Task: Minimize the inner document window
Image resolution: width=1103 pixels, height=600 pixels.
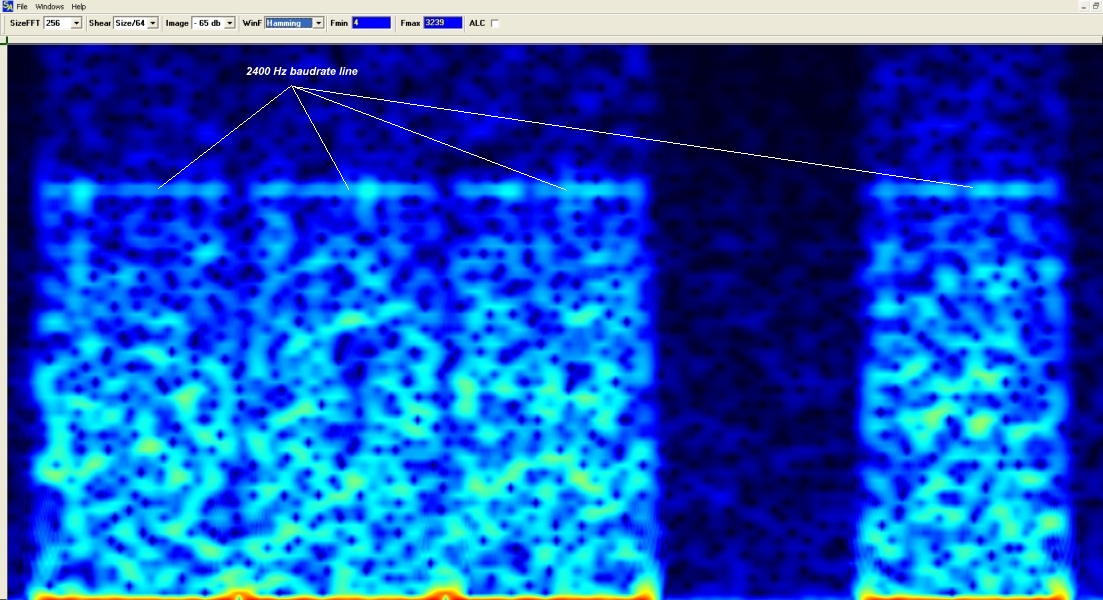Action: coord(1083,6)
